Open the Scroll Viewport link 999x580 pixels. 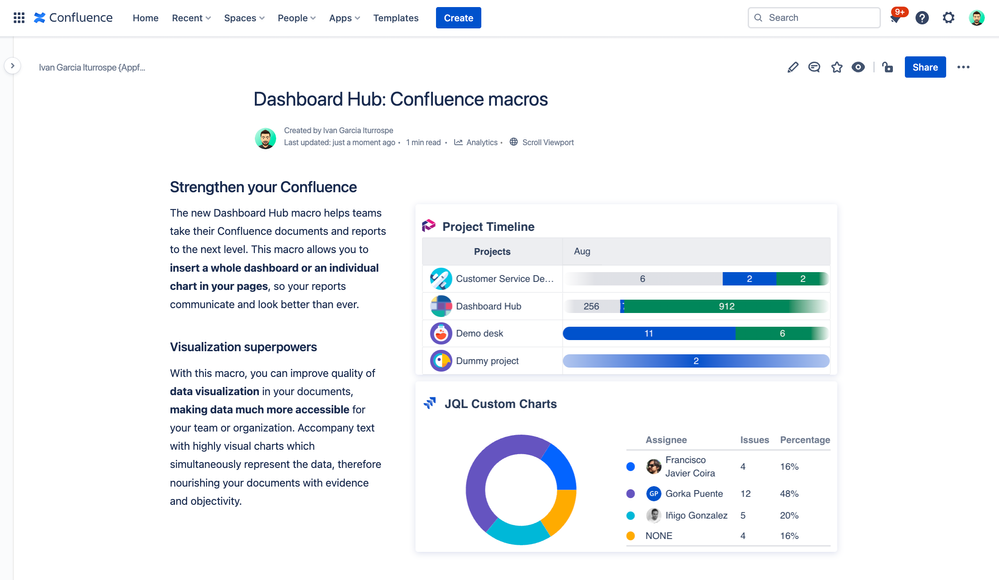pos(548,142)
